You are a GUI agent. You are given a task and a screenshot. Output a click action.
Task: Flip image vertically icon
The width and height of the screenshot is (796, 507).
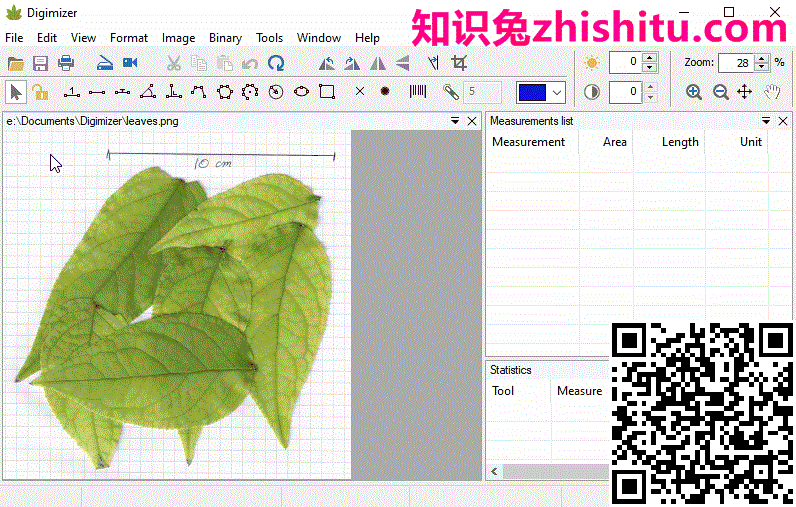click(403, 63)
